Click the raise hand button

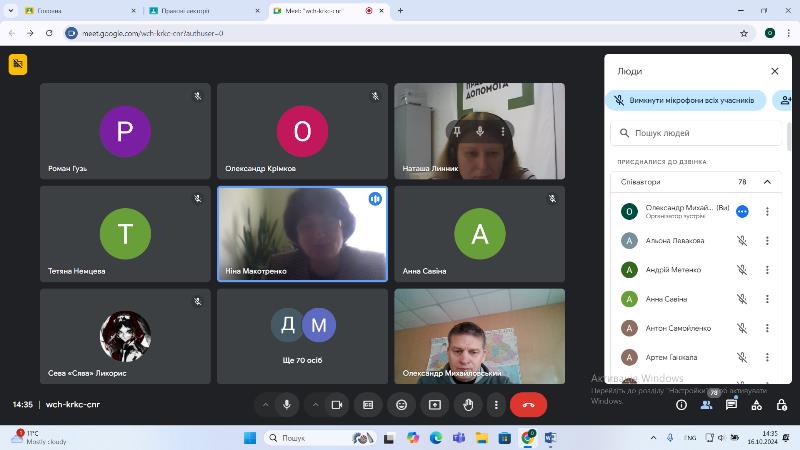468,405
